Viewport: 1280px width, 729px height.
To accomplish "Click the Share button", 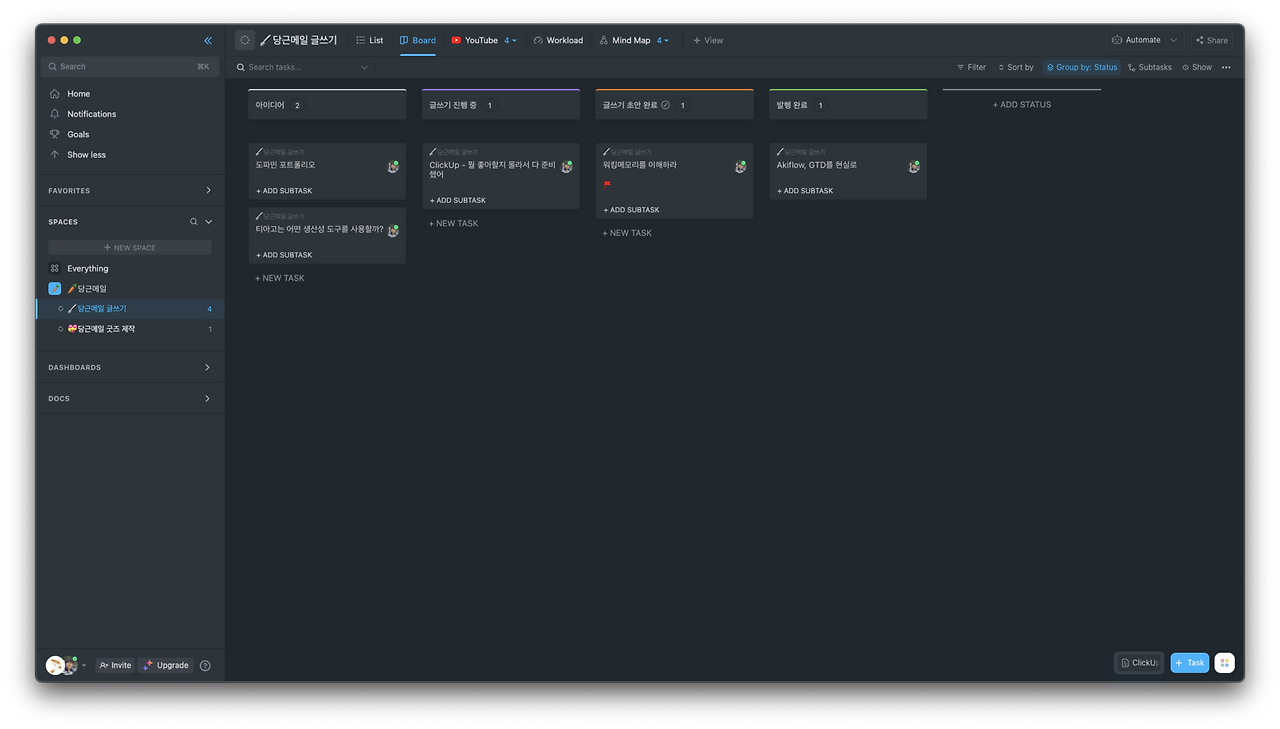I will tap(1212, 41).
